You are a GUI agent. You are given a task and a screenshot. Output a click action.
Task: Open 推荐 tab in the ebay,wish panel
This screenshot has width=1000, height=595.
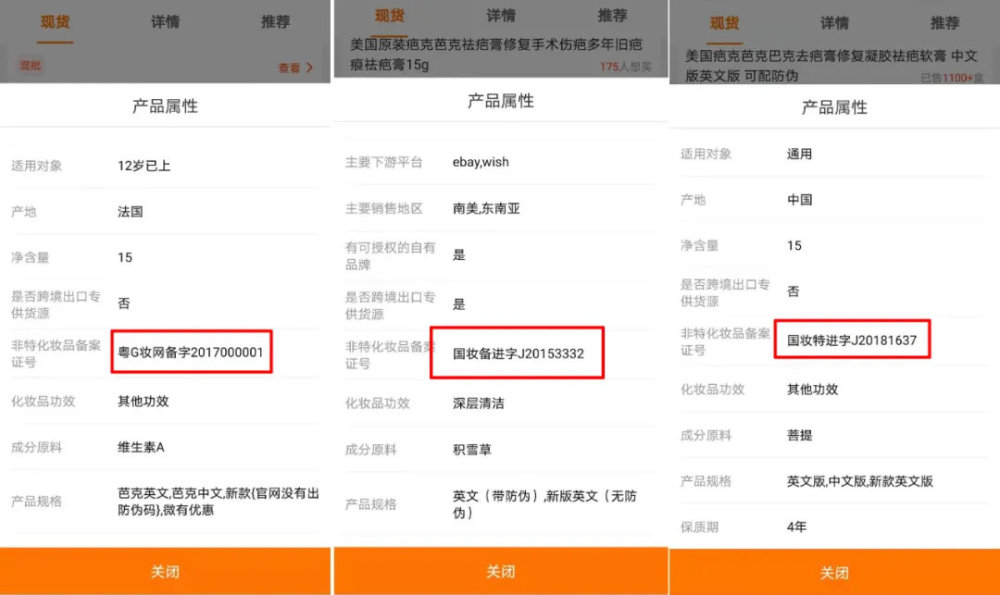click(612, 15)
